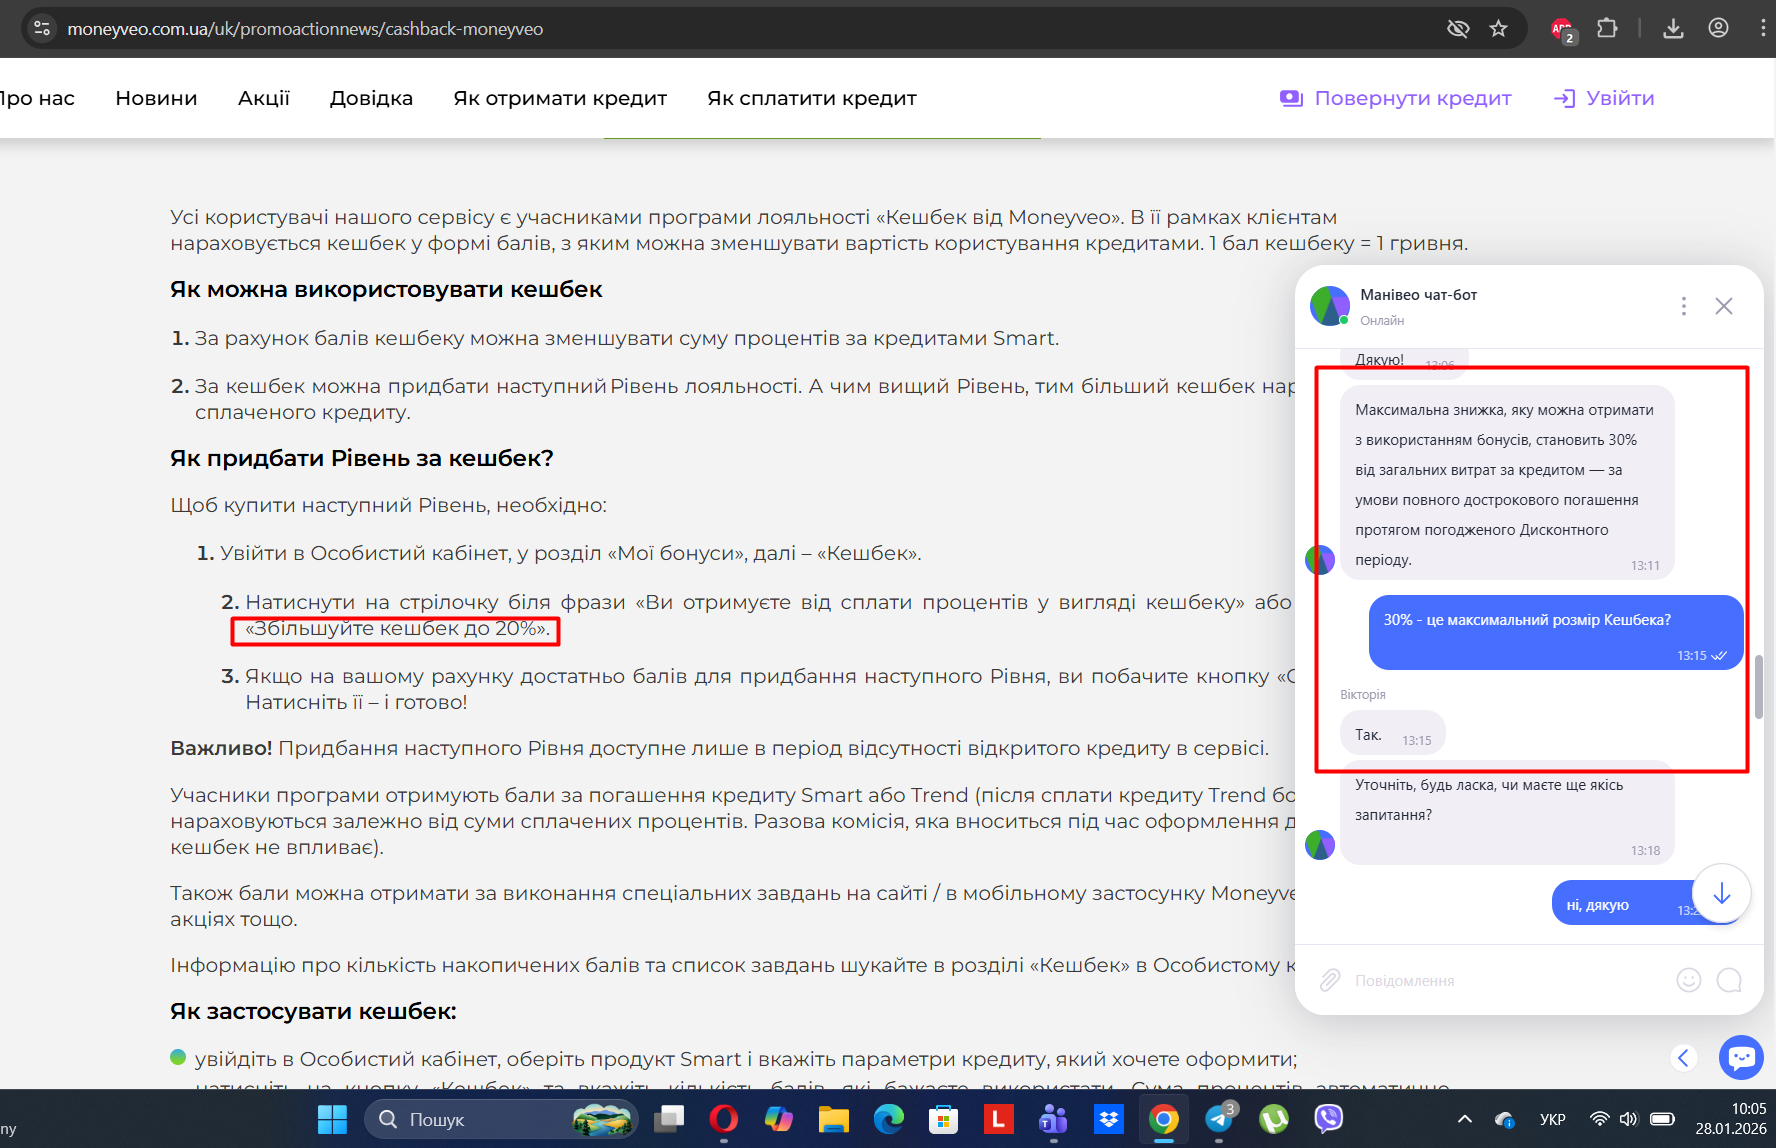The image size is (1776, 1148).
Task: Show hidden system tray icons
Action: coord(1465,1119)
